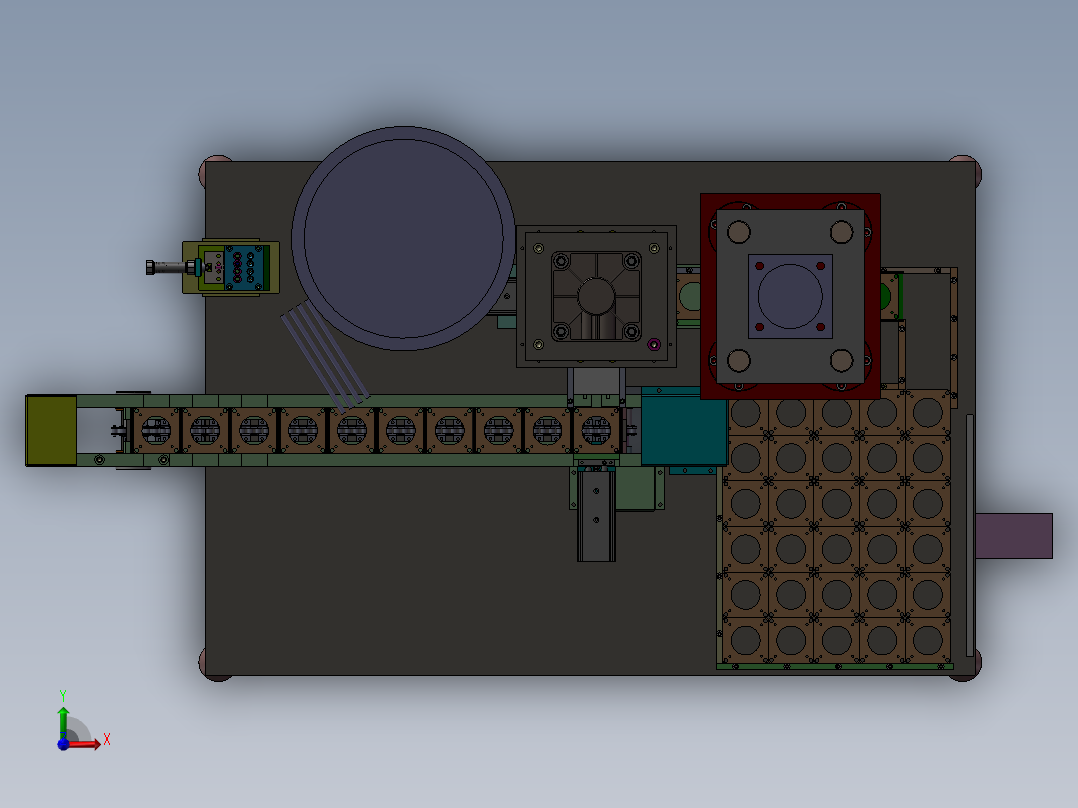Image resolution: width=1078 pixels, height=808 pixels.
Task: Click the blue Z axis ball of triad
Action: pyautogui.click(x=63, y=744)
